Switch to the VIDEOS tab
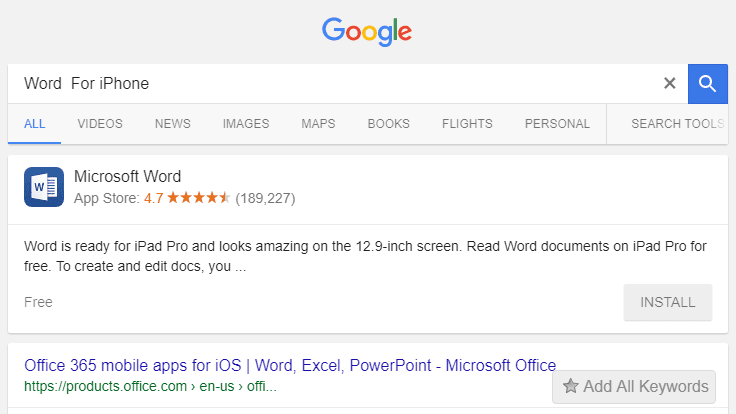 click(100, 124)
